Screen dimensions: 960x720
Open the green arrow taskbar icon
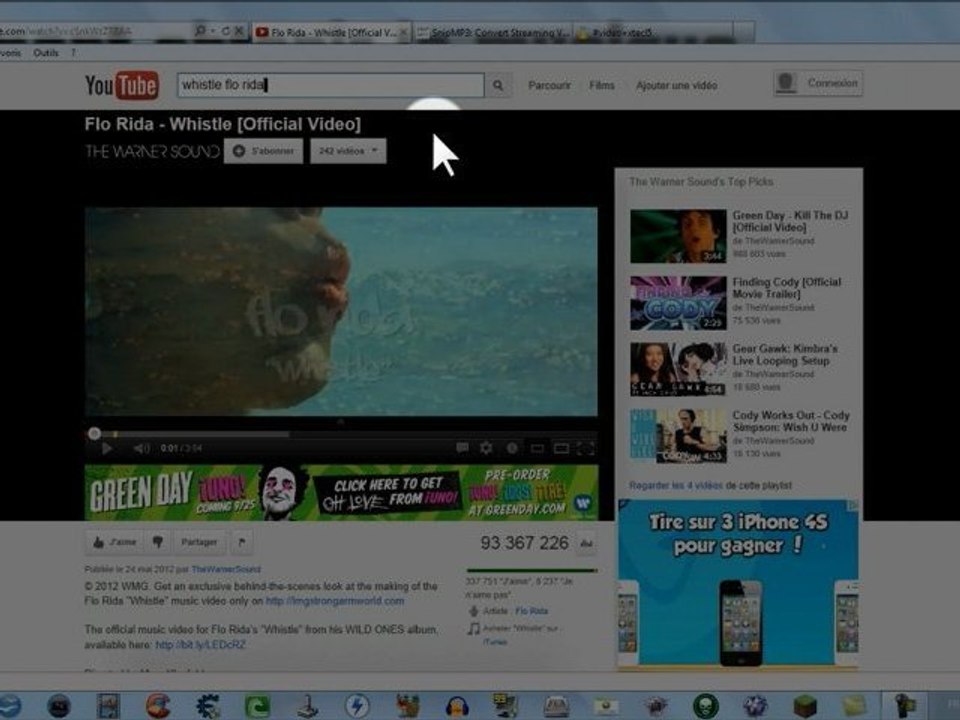[x=258, y=706]
